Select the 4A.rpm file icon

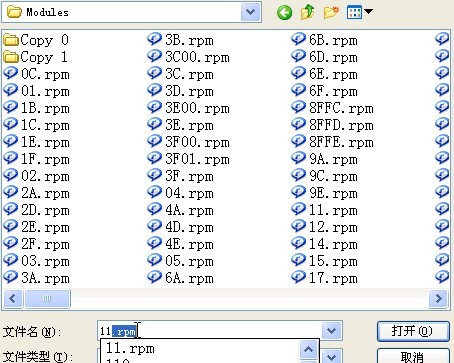[155, 209]
